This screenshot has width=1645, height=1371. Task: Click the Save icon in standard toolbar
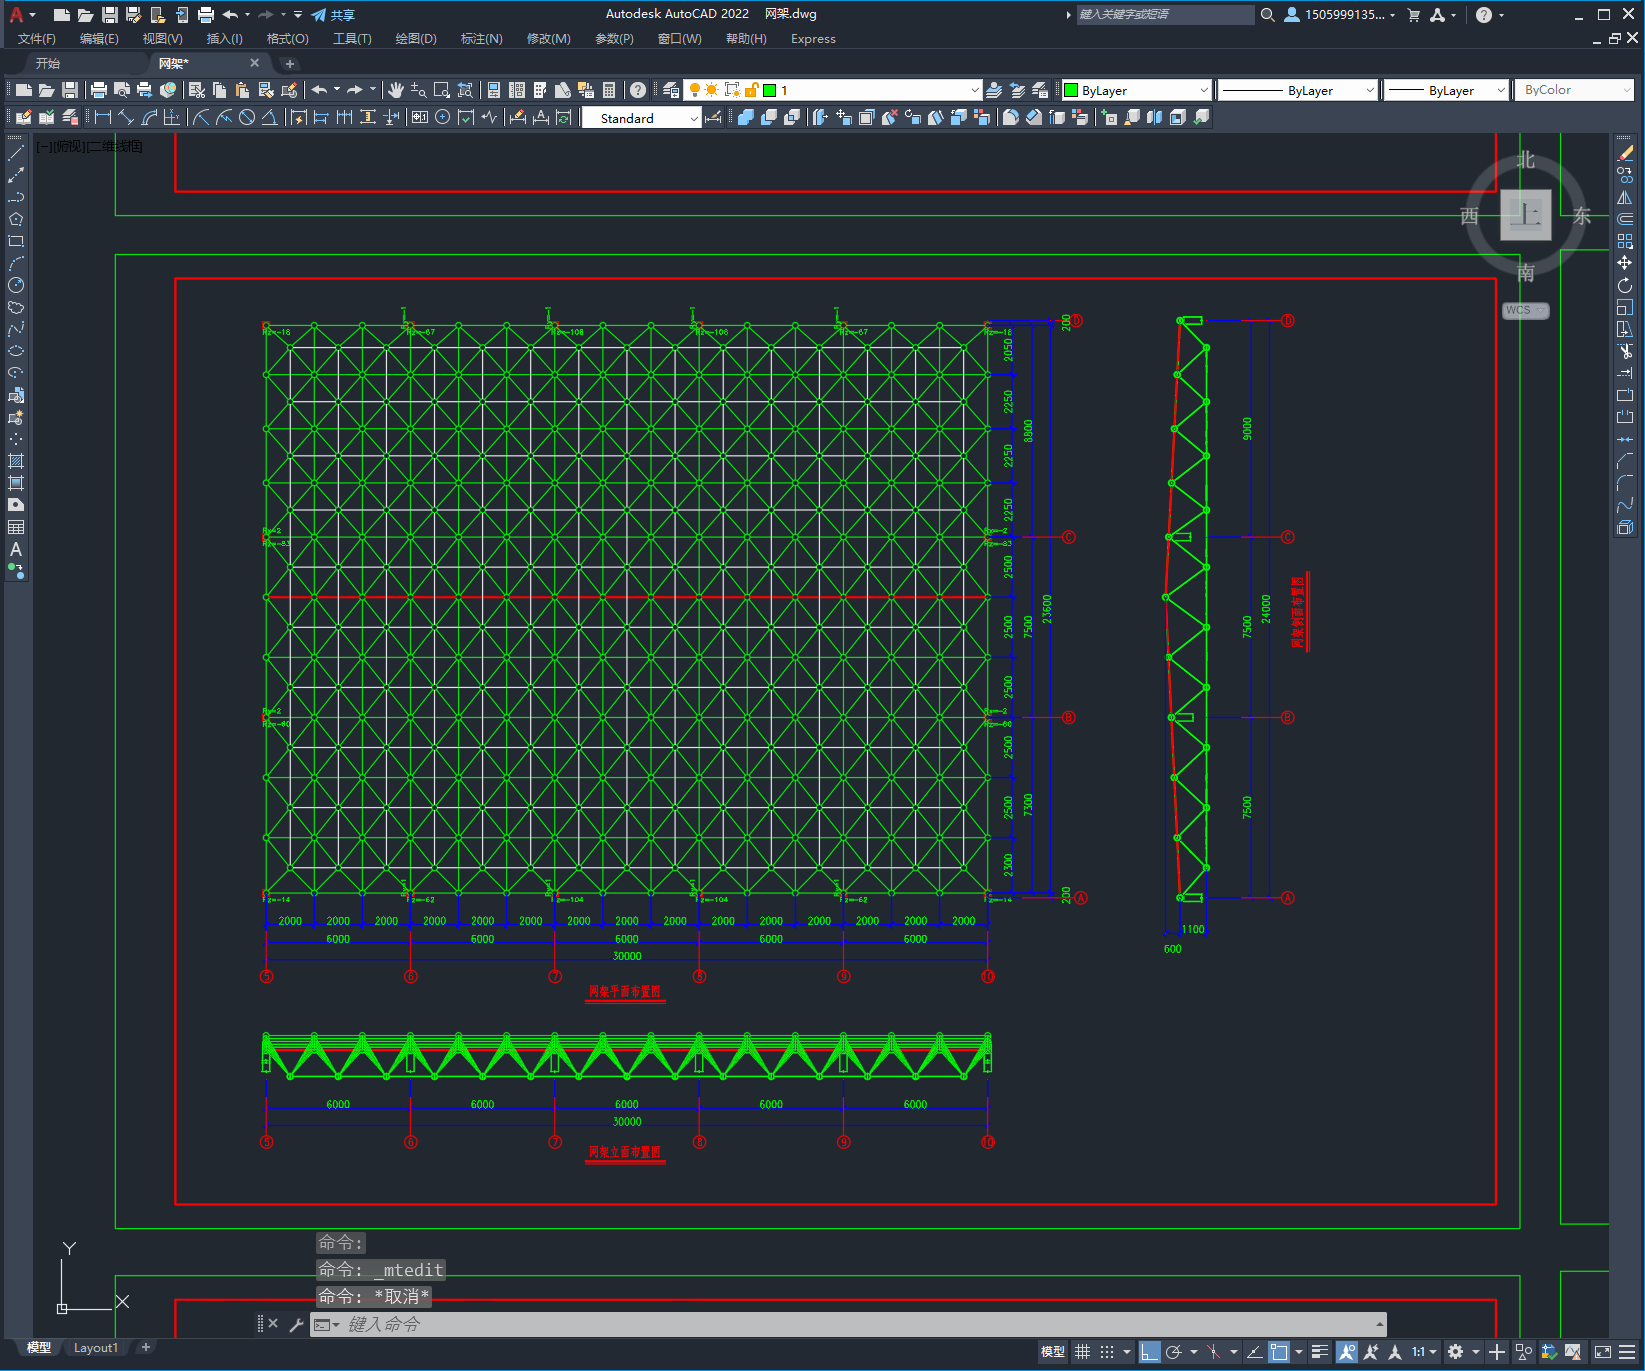(70, 90)
